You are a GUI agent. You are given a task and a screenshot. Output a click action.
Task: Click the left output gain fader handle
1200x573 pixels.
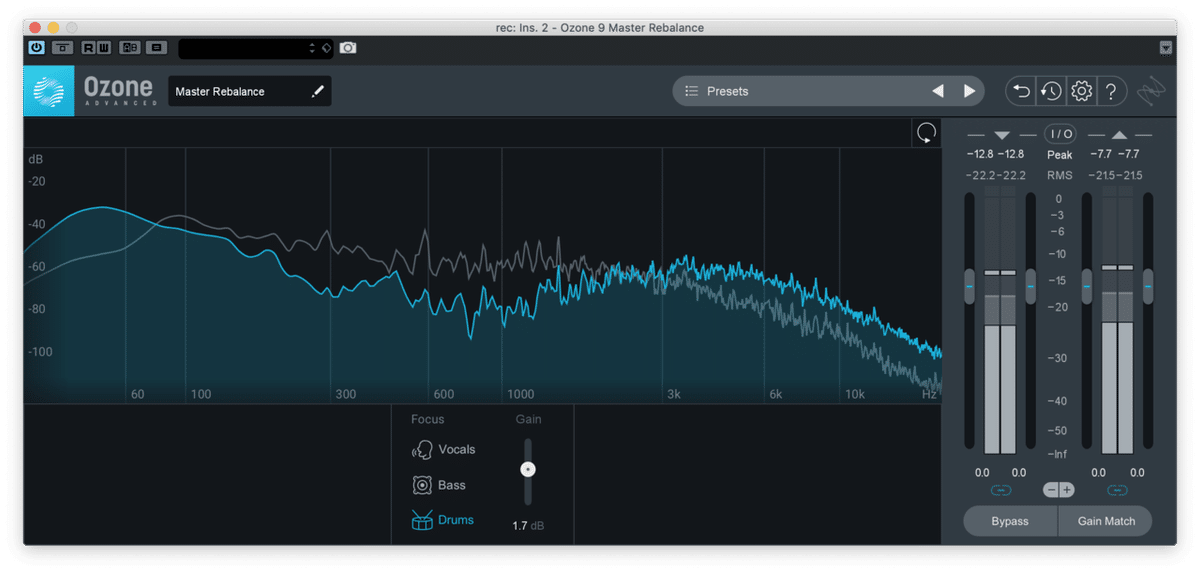point(1087,287)
